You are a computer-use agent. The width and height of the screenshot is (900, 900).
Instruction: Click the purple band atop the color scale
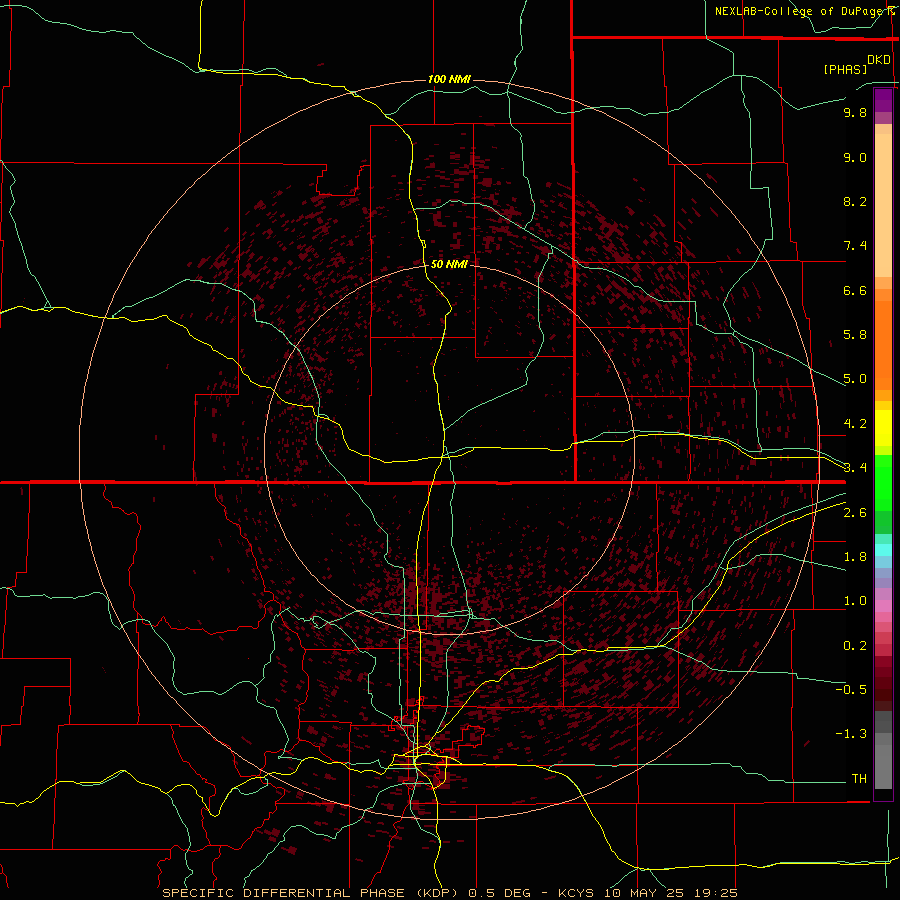coord(883,100)
